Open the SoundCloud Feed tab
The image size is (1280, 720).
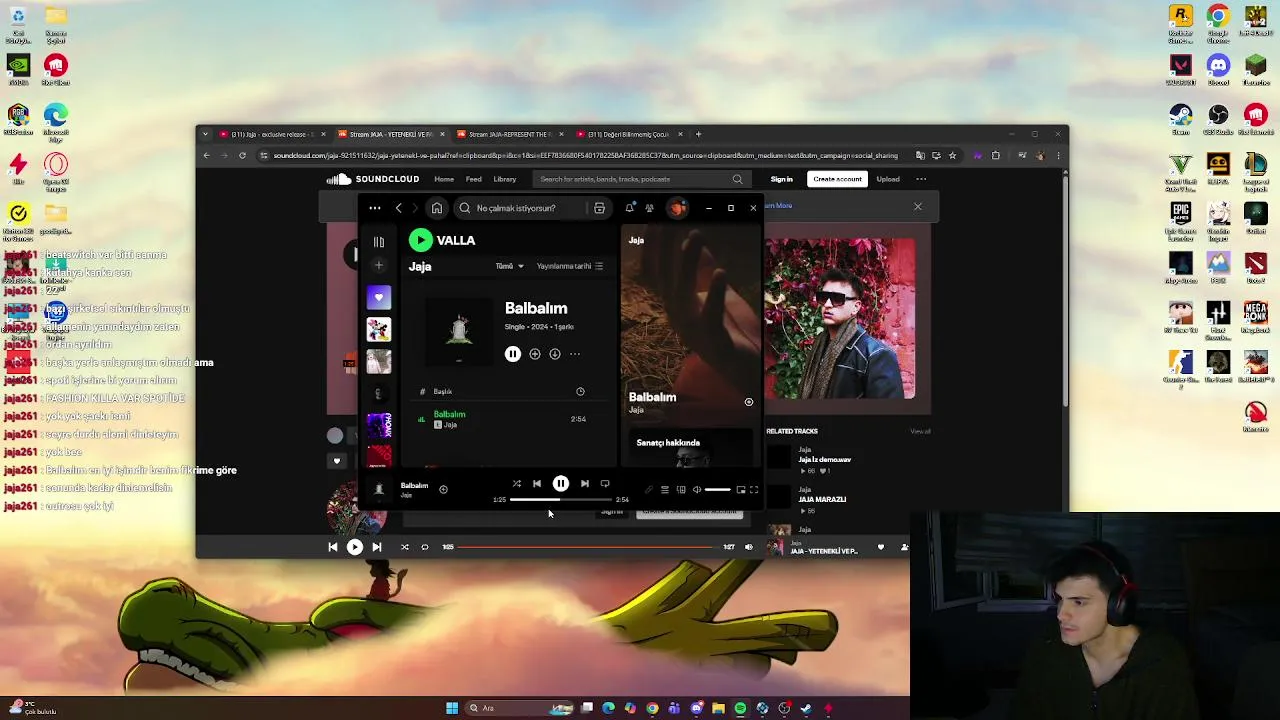point(474,179)
